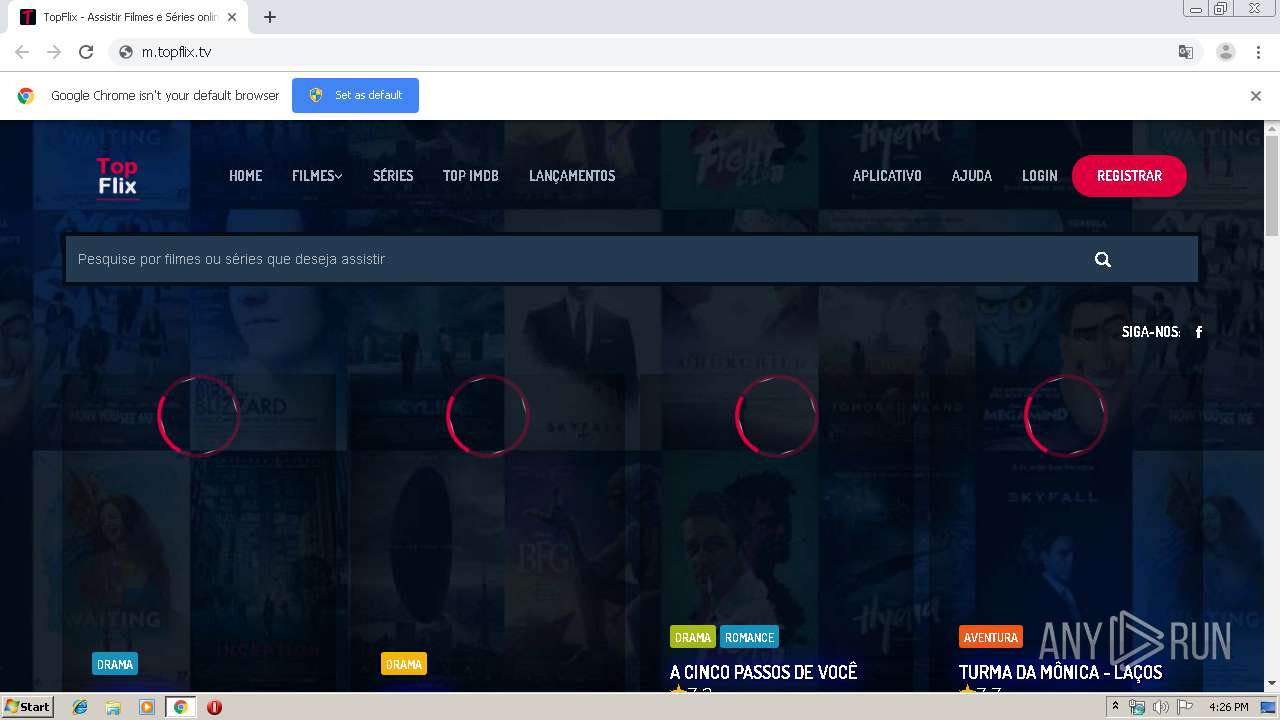Expand the FILMES dropdown menu
Viewport: 1280px width, 720px height.
(x=317, y=176)
